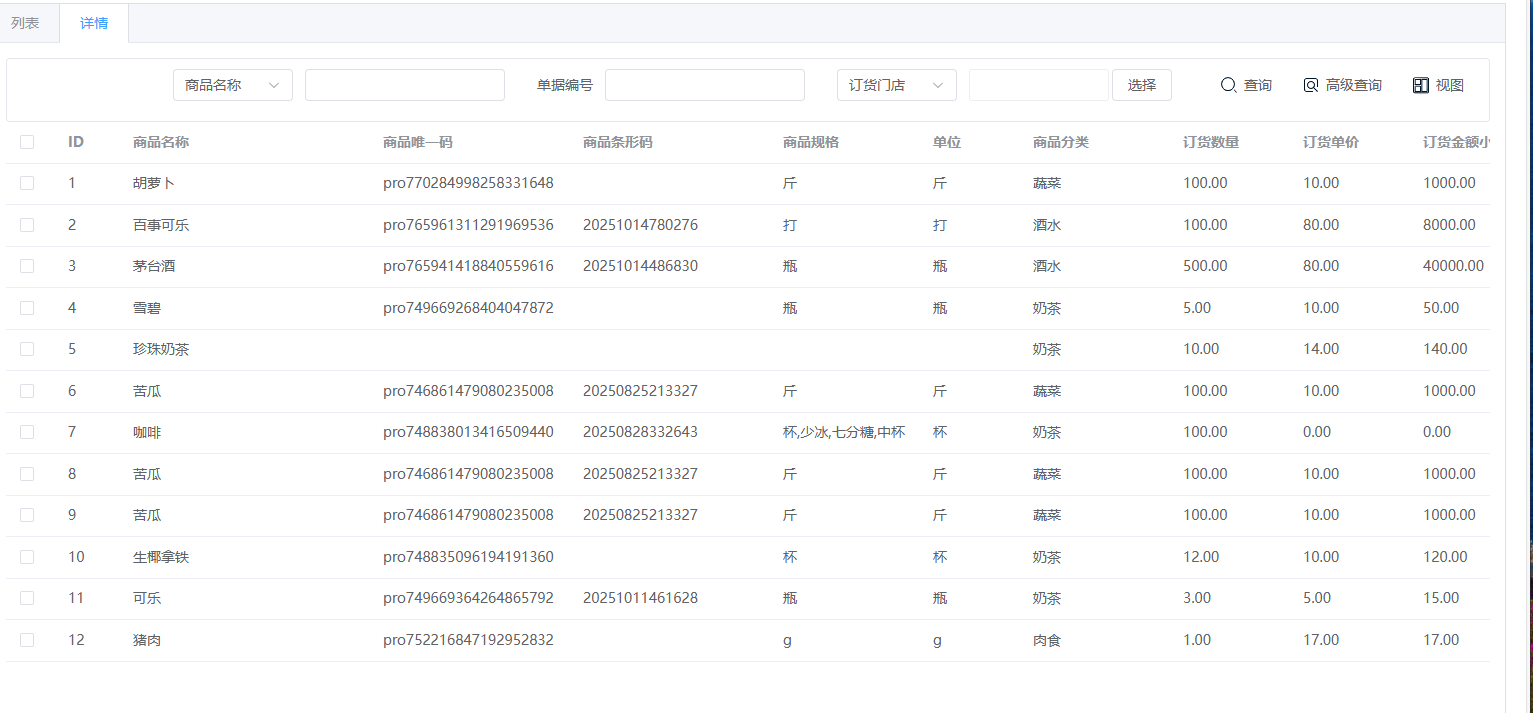Click the 查询 search text button

pos(1257,86)
